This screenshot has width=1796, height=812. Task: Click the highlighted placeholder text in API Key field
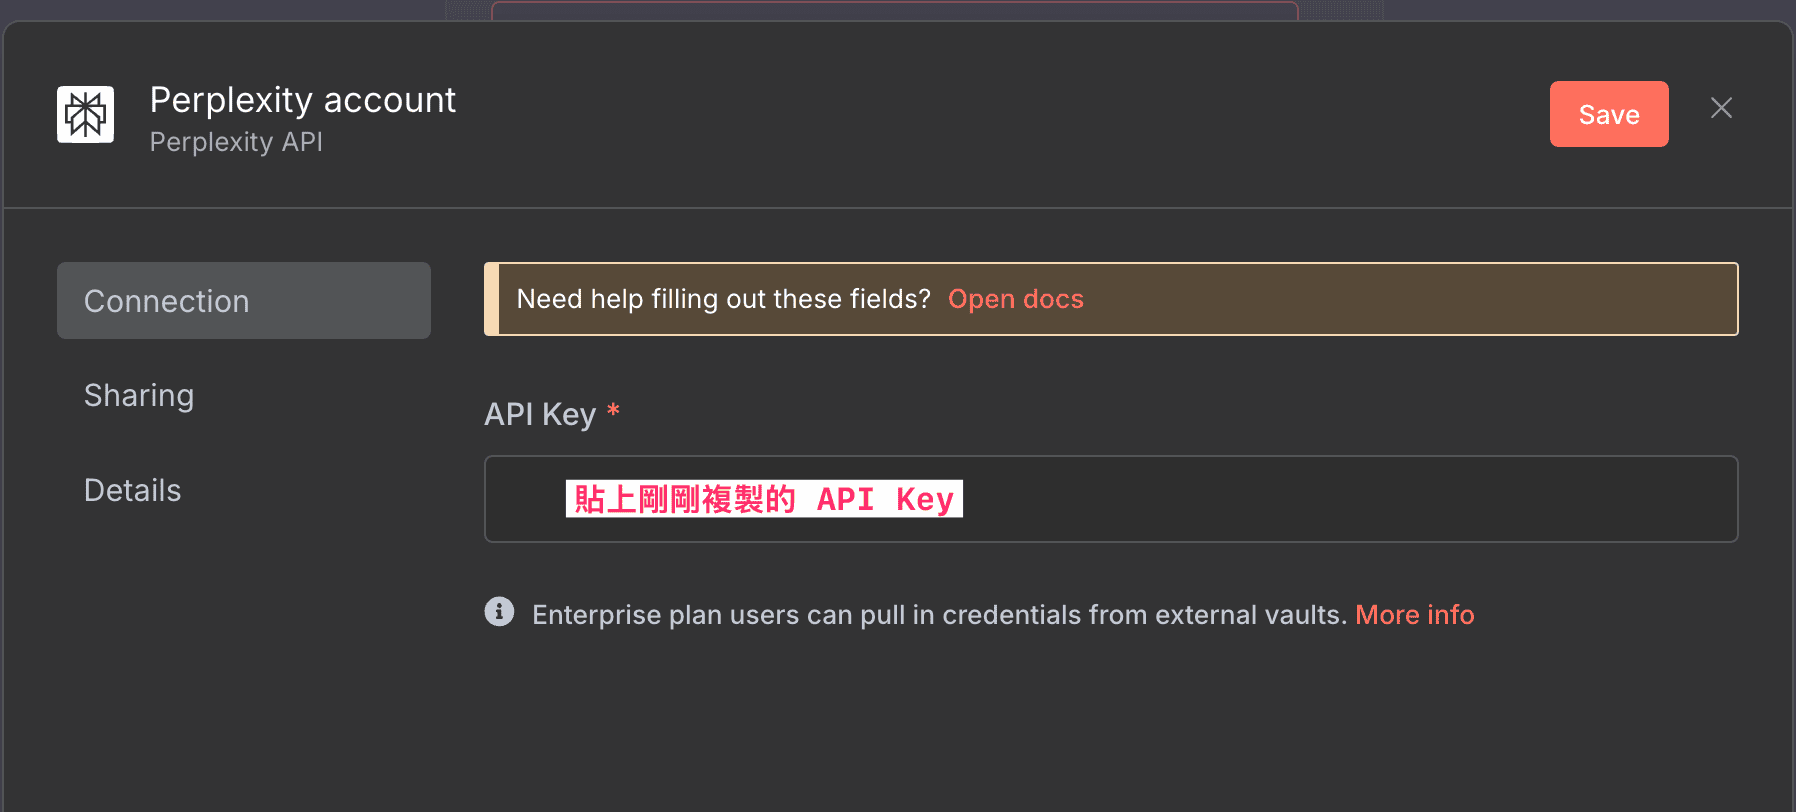click(x=763, y=499)
